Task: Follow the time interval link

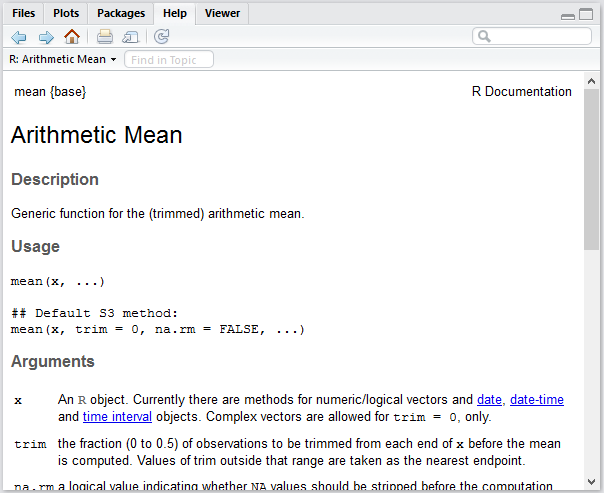Action: tap(117, 417)
